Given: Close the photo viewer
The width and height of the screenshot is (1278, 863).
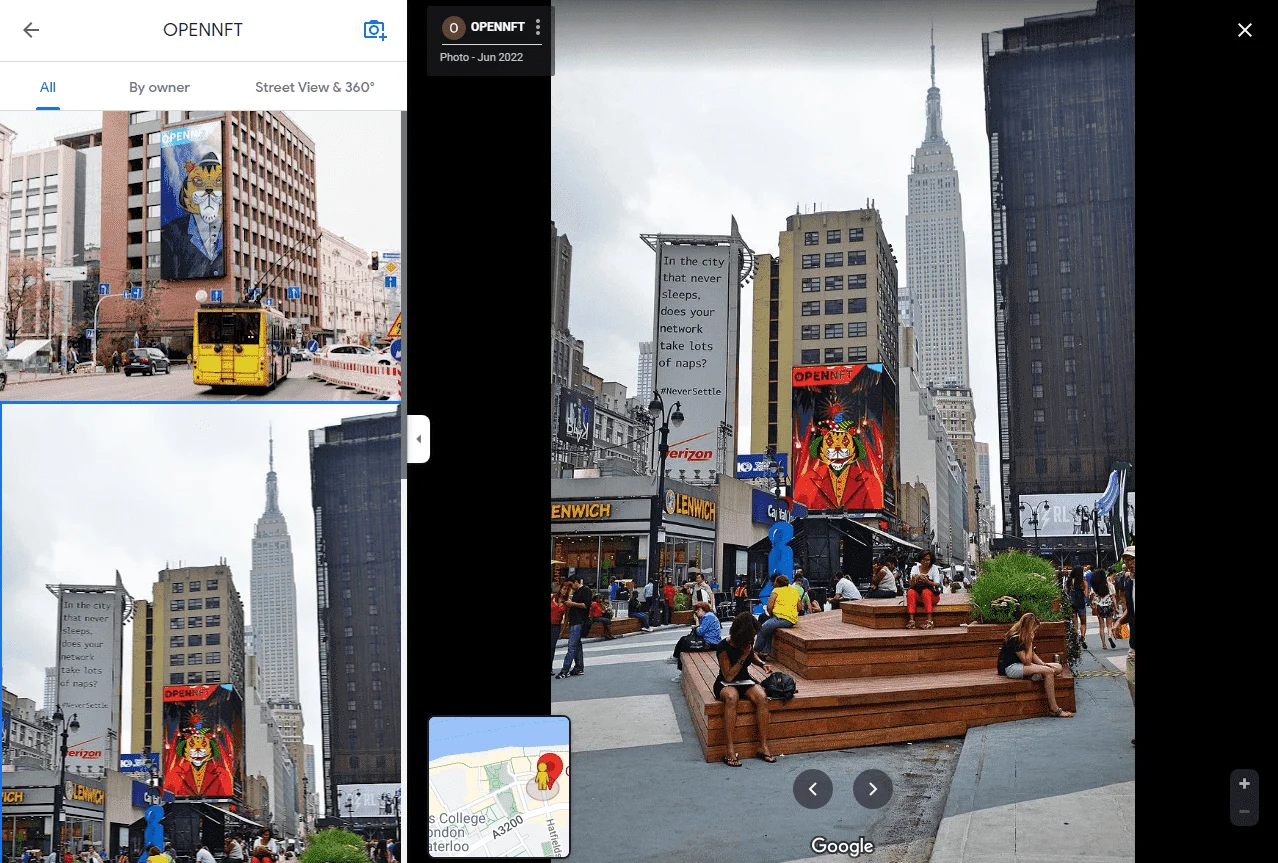Looking at the screenshot, I should 1245,30.
